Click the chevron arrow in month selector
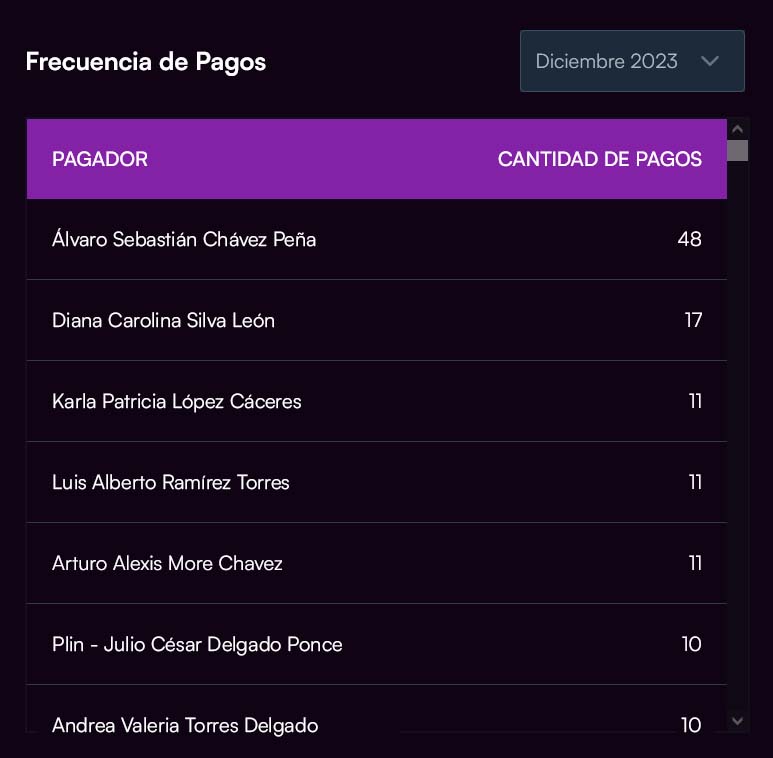Image resolution: width=773 pixels, height=758 pixels. [710, 61]
